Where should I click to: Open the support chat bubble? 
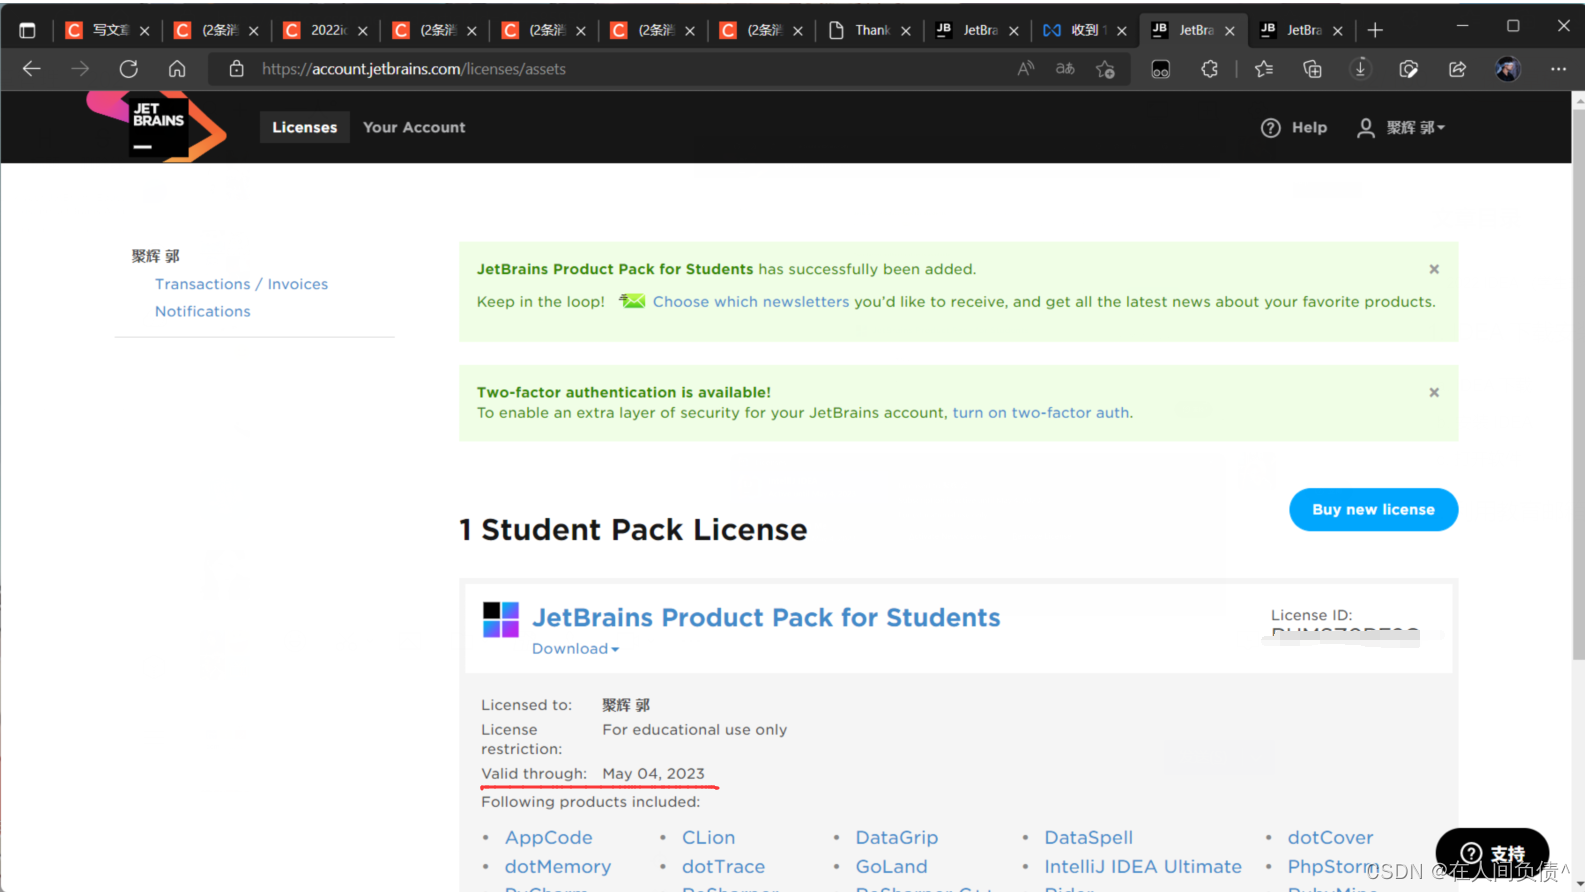pyautogui.click(x=1492, y=853)
